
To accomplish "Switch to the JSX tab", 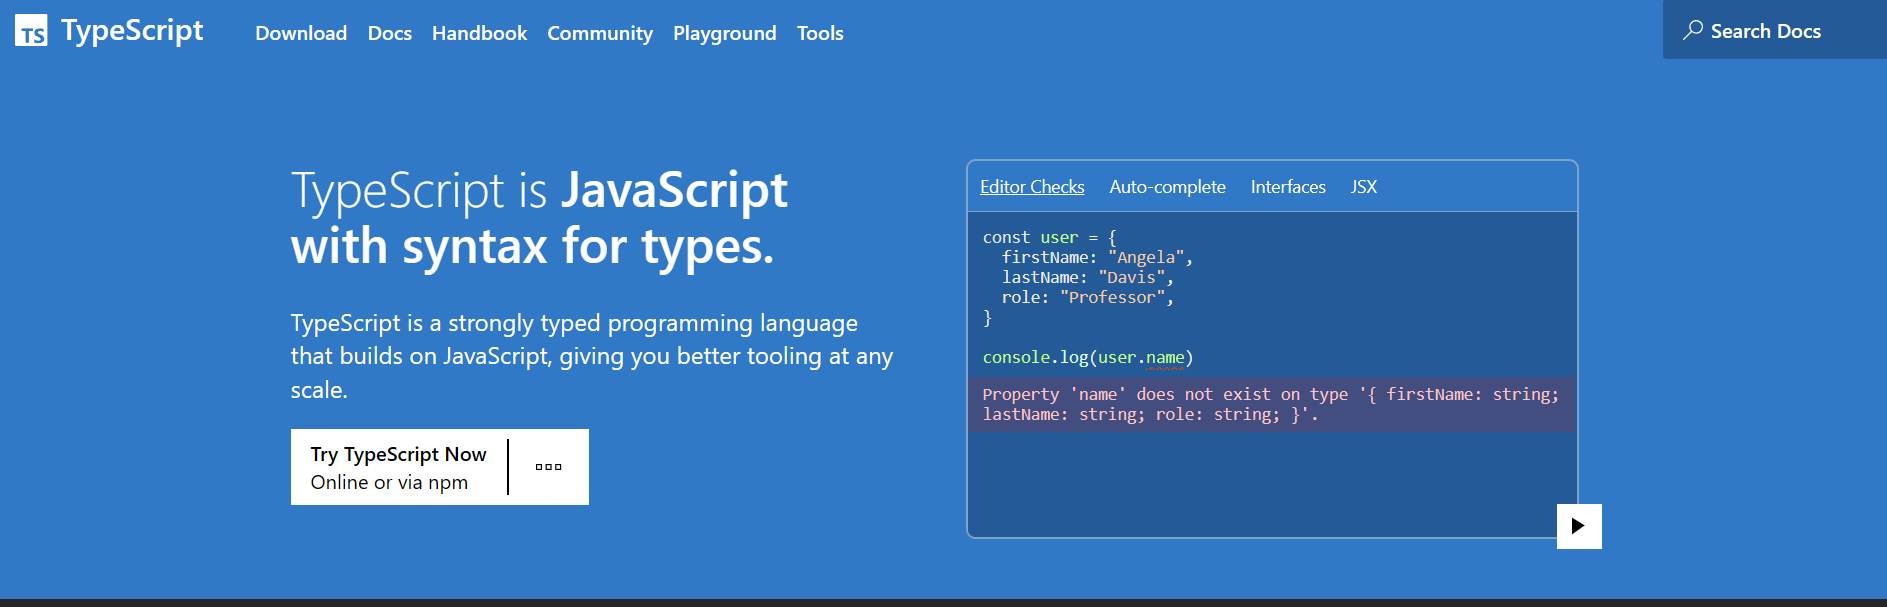I will click(x=1364, y=187).
